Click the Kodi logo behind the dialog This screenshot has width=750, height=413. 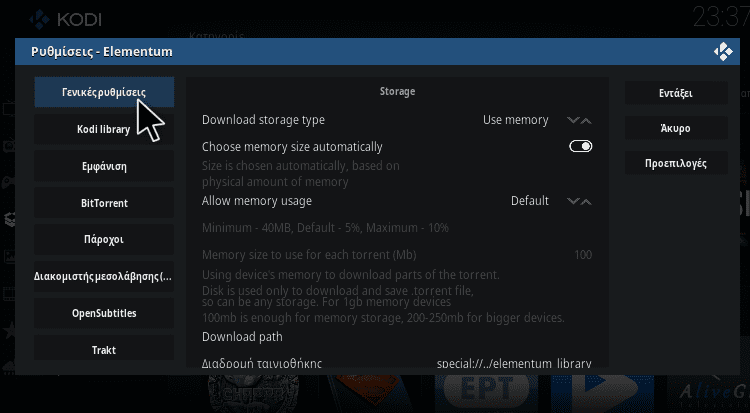coord(66,19)
